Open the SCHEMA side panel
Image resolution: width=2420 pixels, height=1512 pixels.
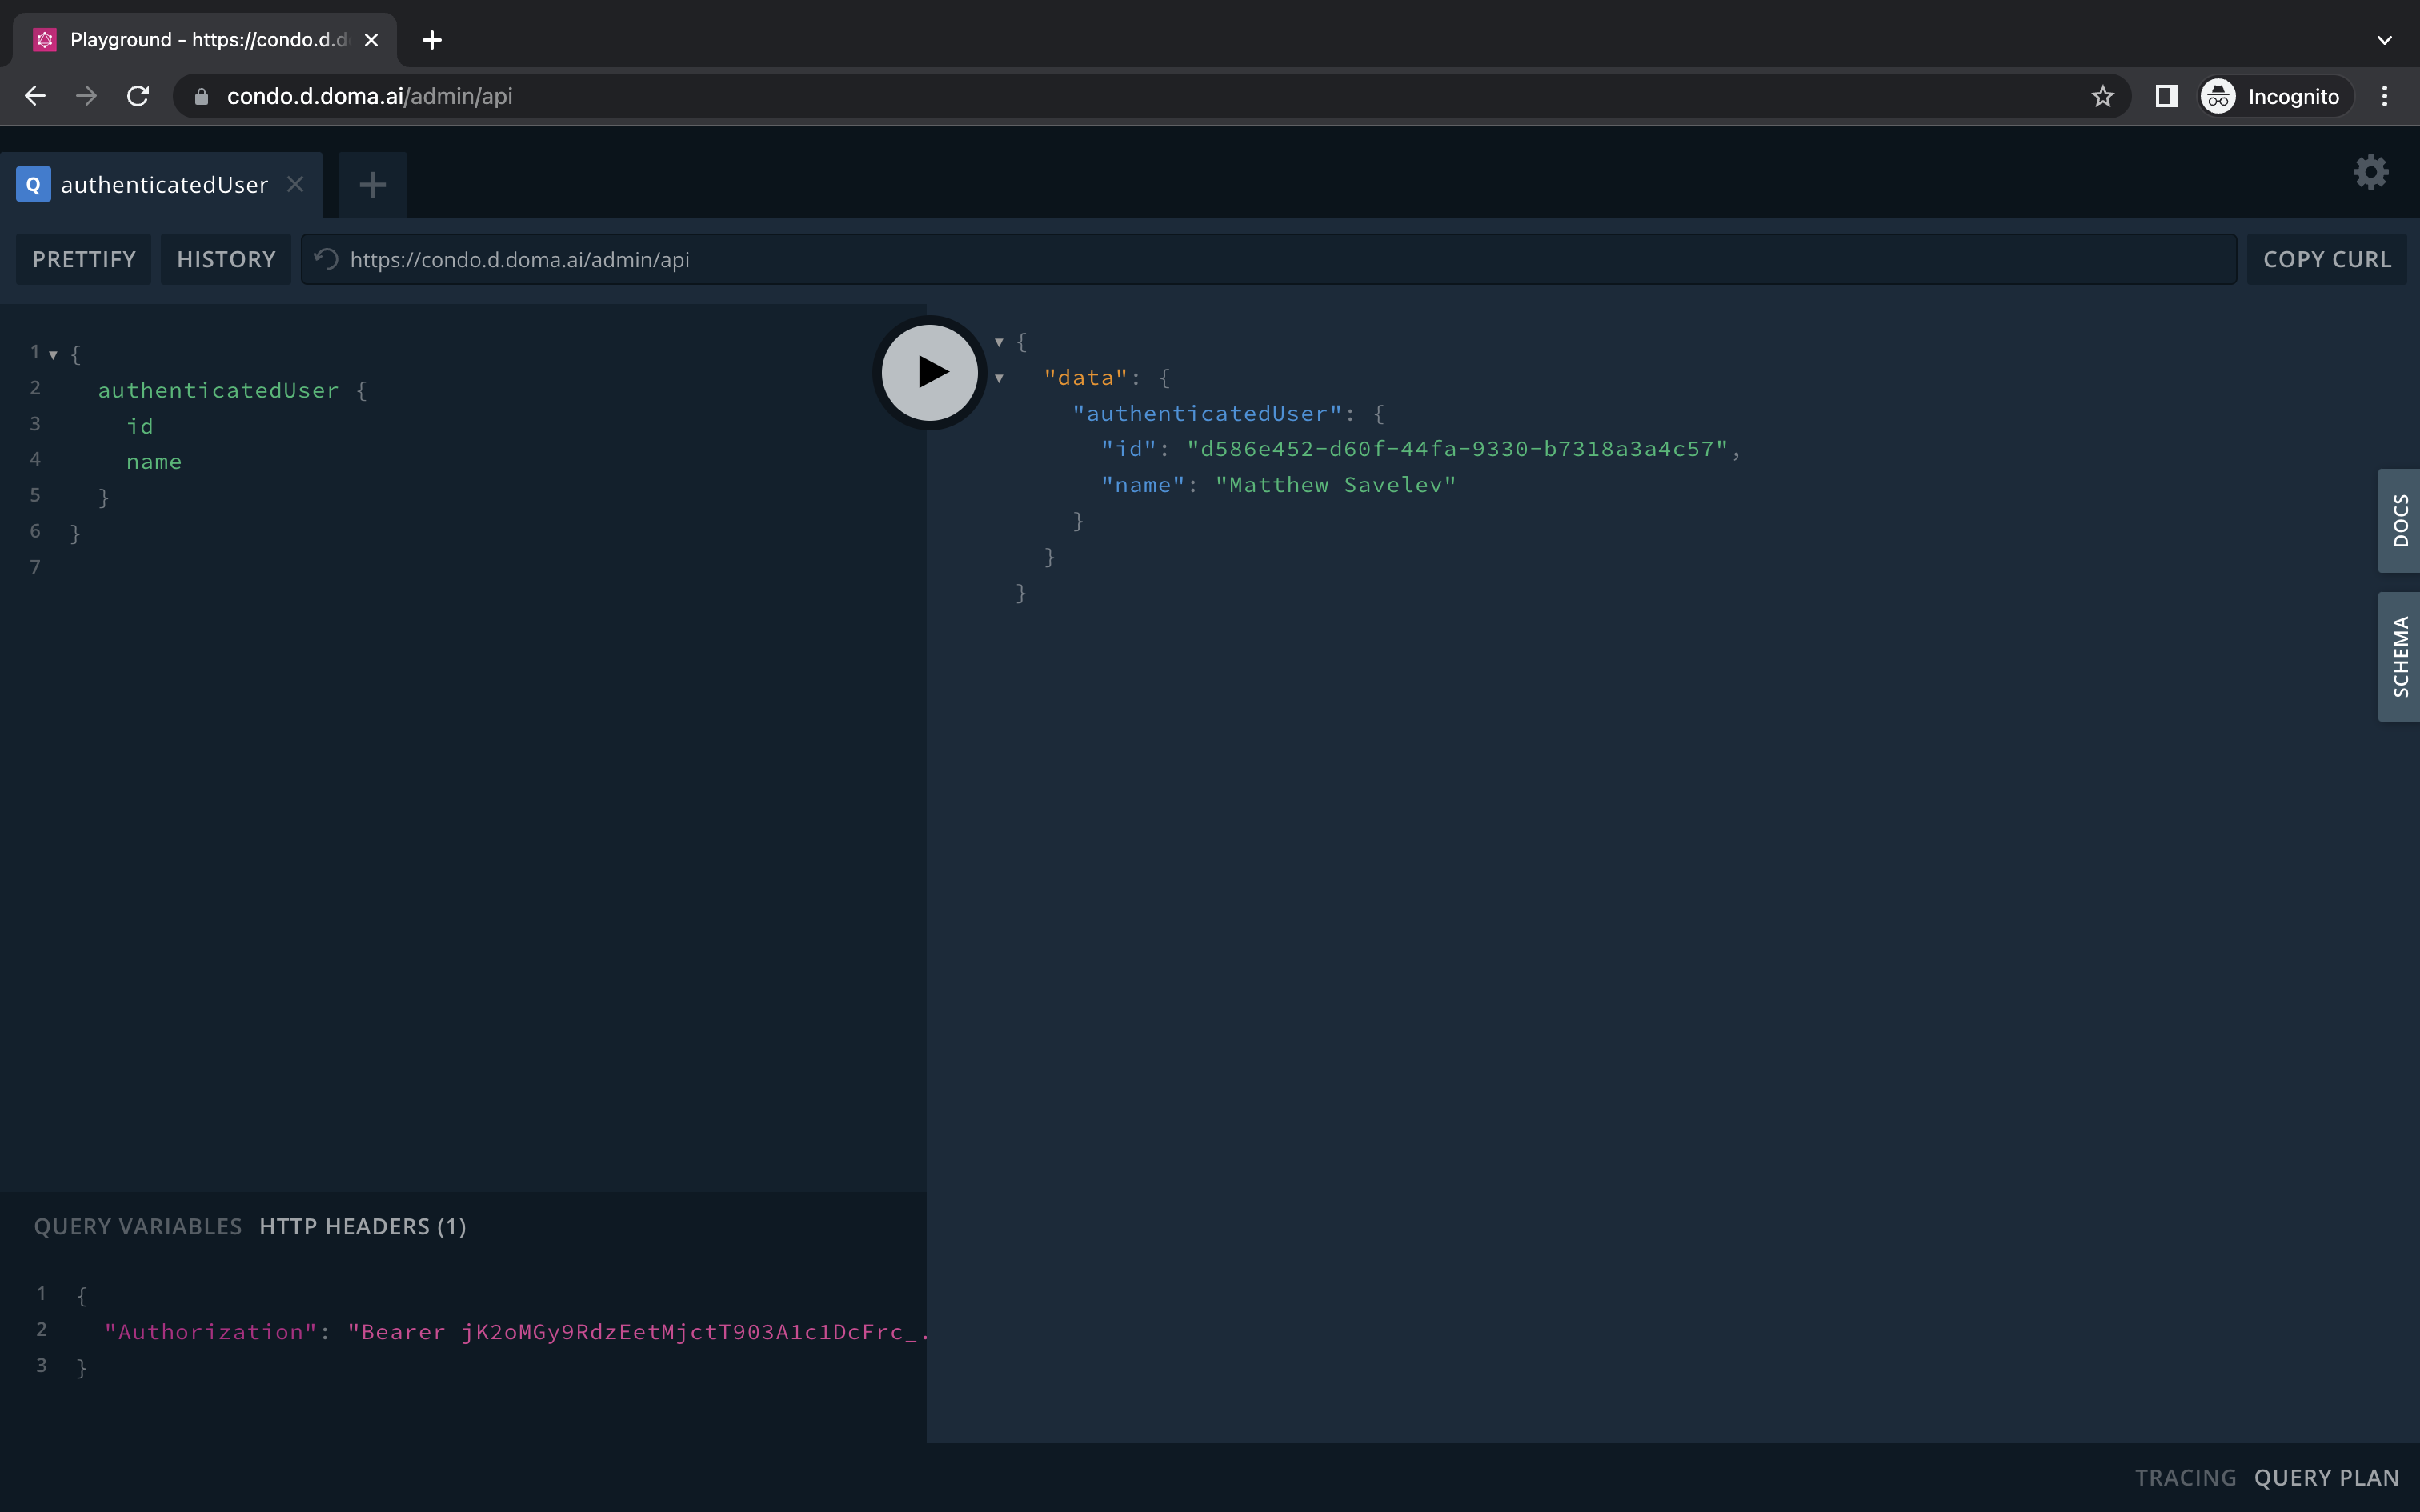click(x=2399, y=656)
